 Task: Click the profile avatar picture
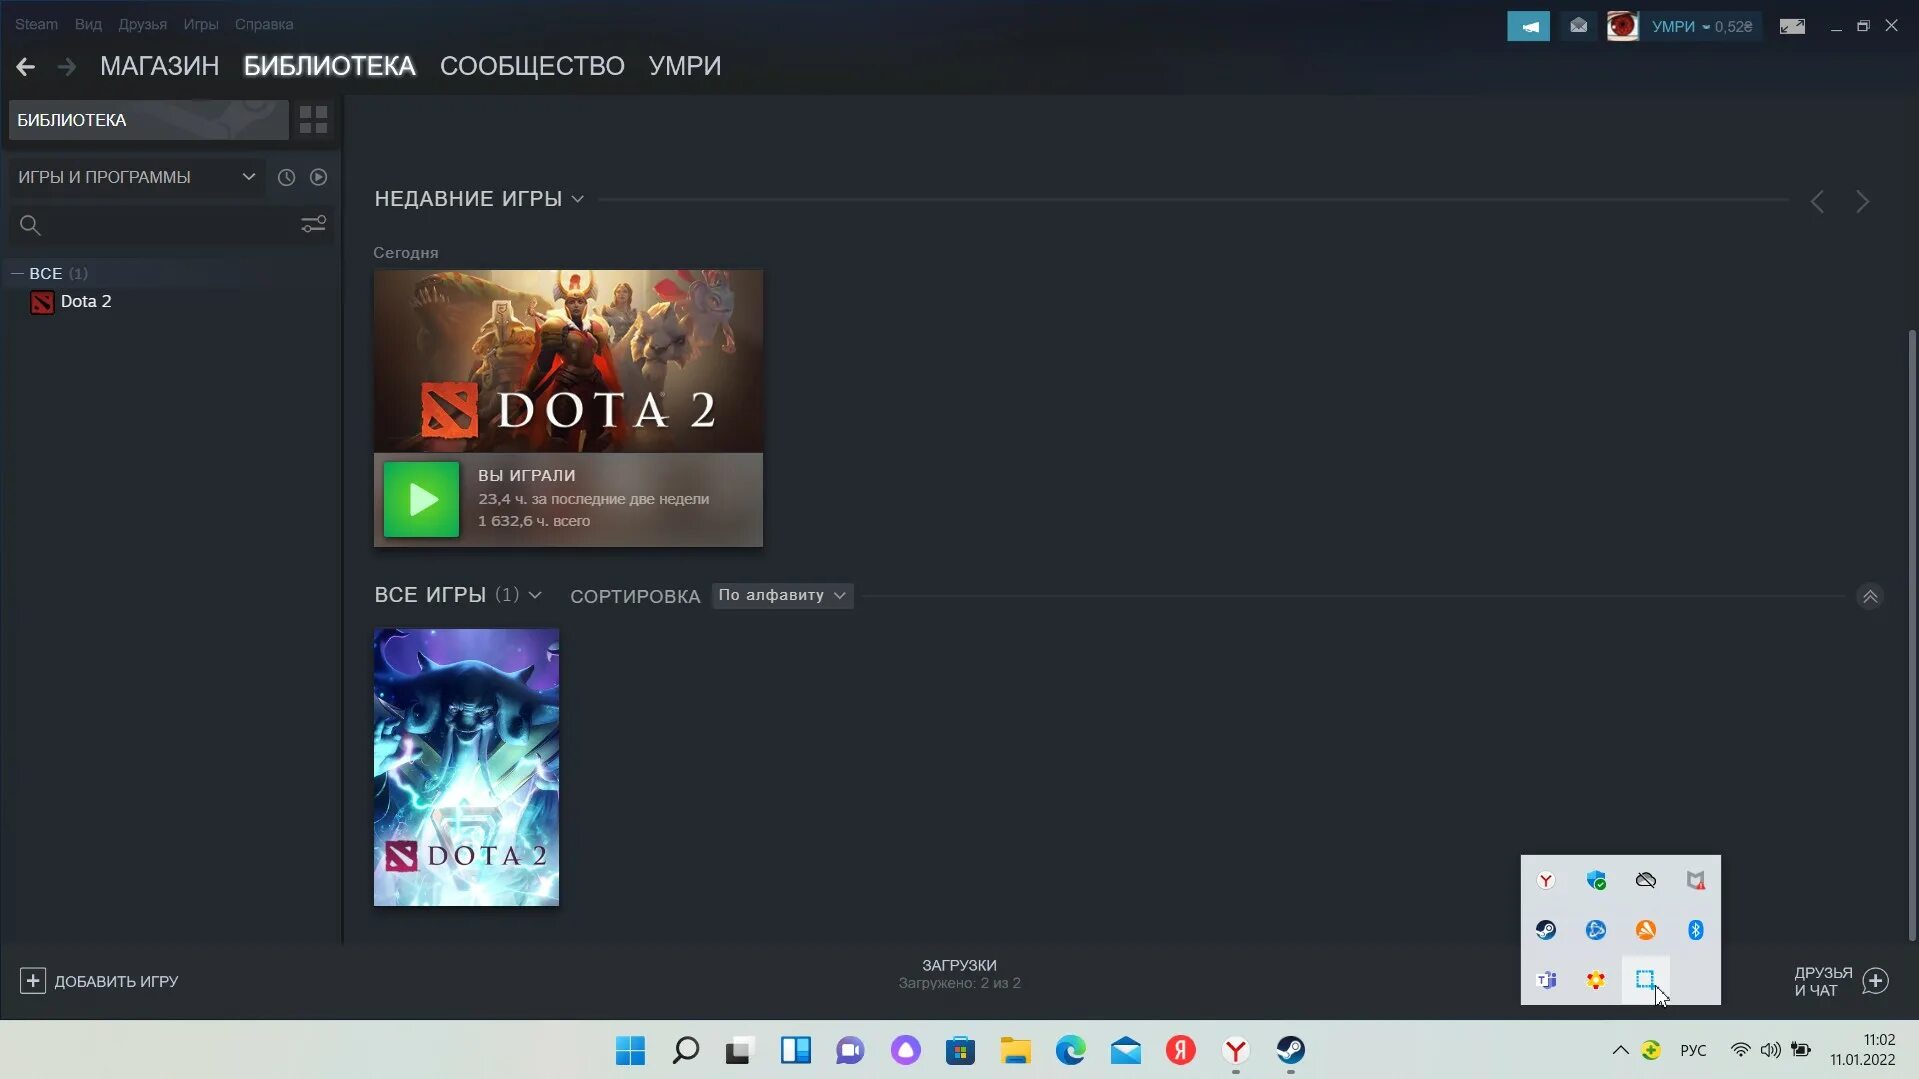(1622, 26)
